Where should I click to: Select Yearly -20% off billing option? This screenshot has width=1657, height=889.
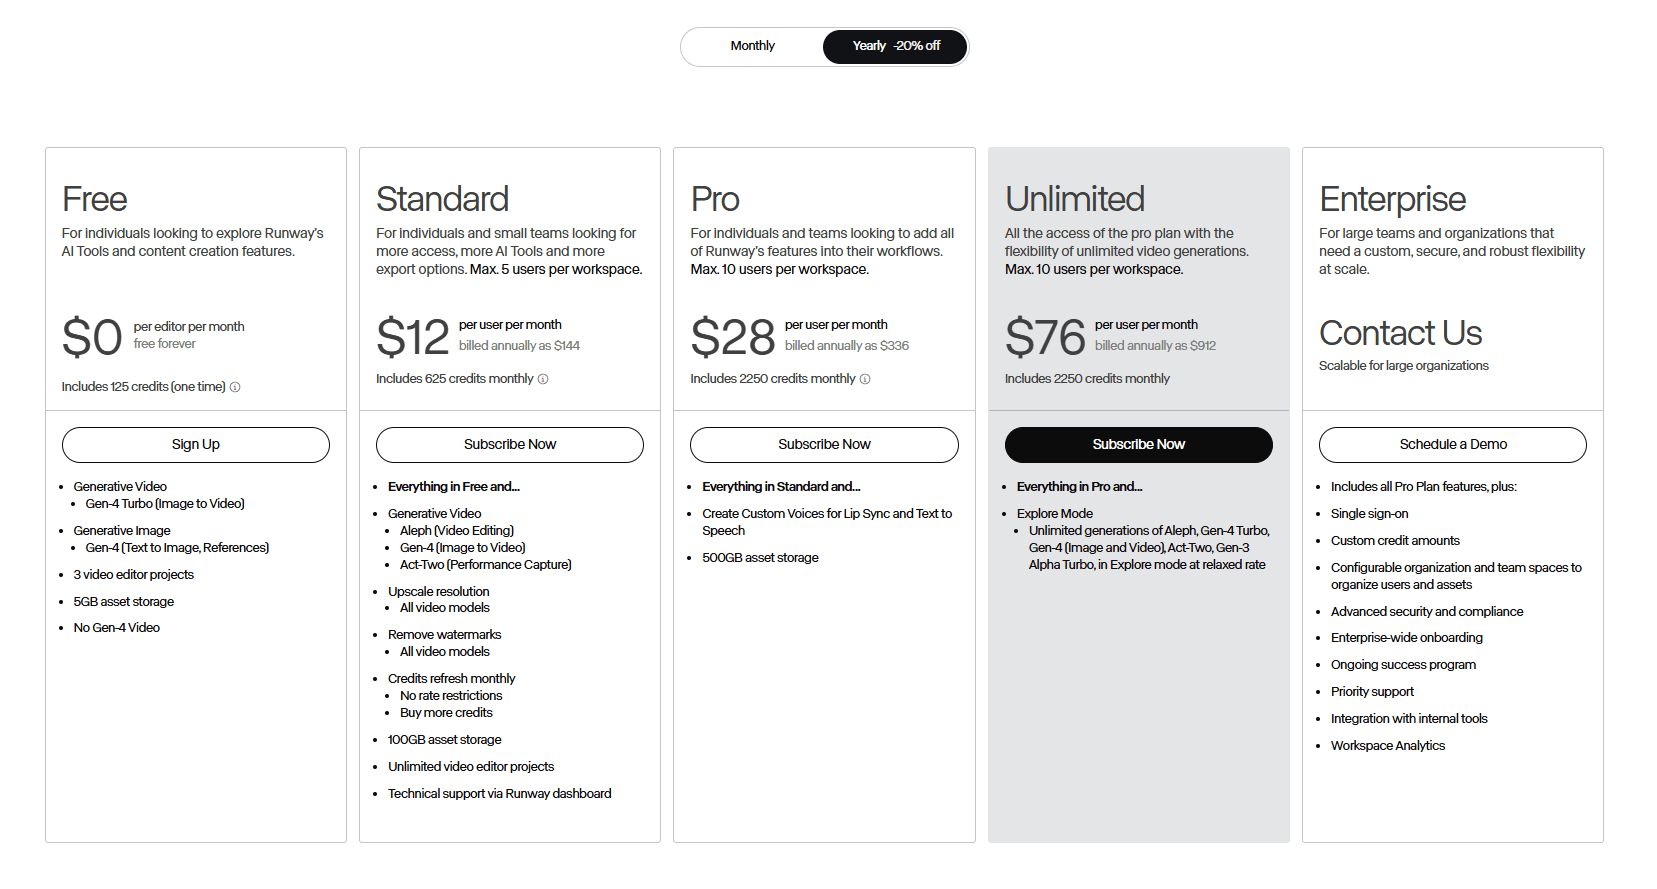[895, 46]
